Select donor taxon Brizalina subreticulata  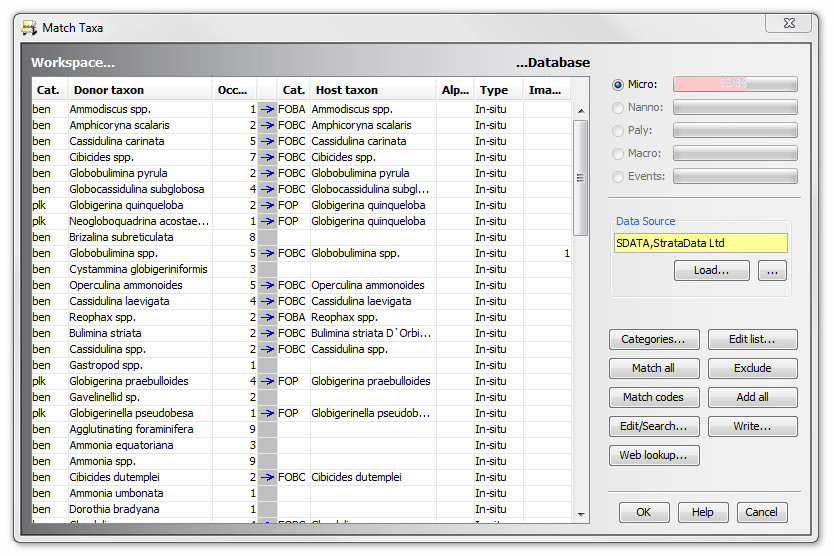tap(121, 237)
